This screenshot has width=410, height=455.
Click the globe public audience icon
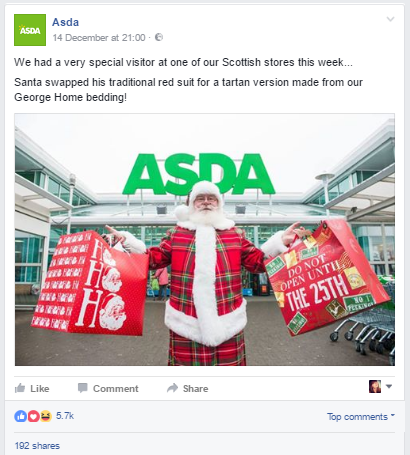coord(159,37)
